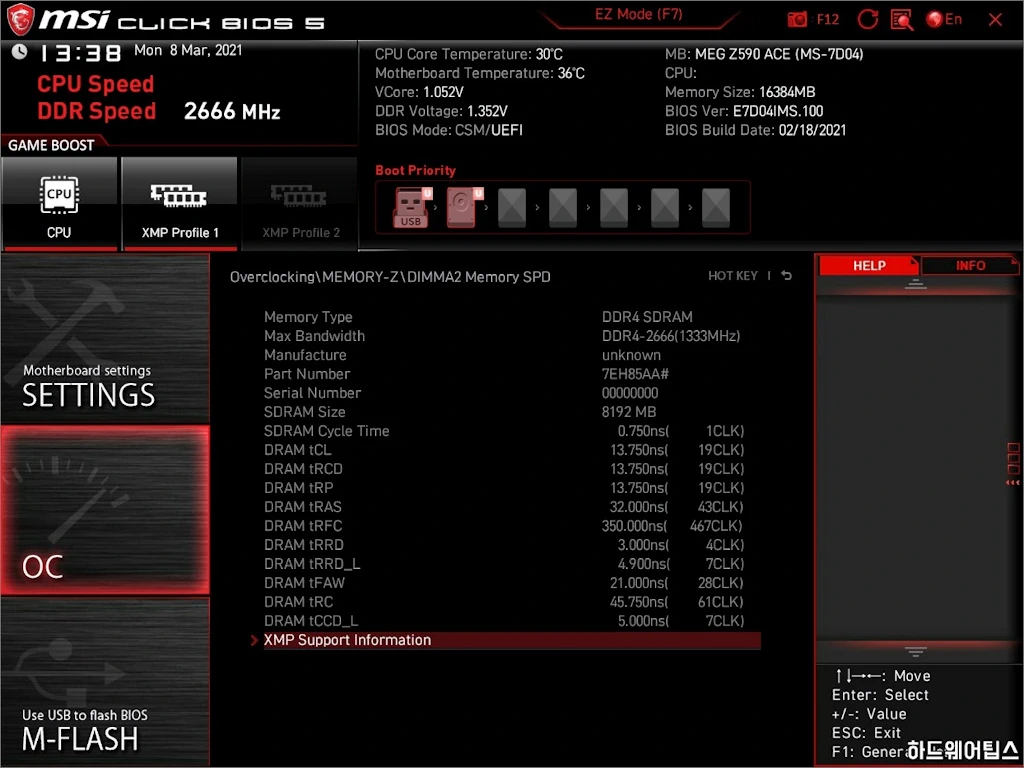Select the USB device in Boot Priority
Viewport: 1024px width, 768px height.
click(411, 208)
